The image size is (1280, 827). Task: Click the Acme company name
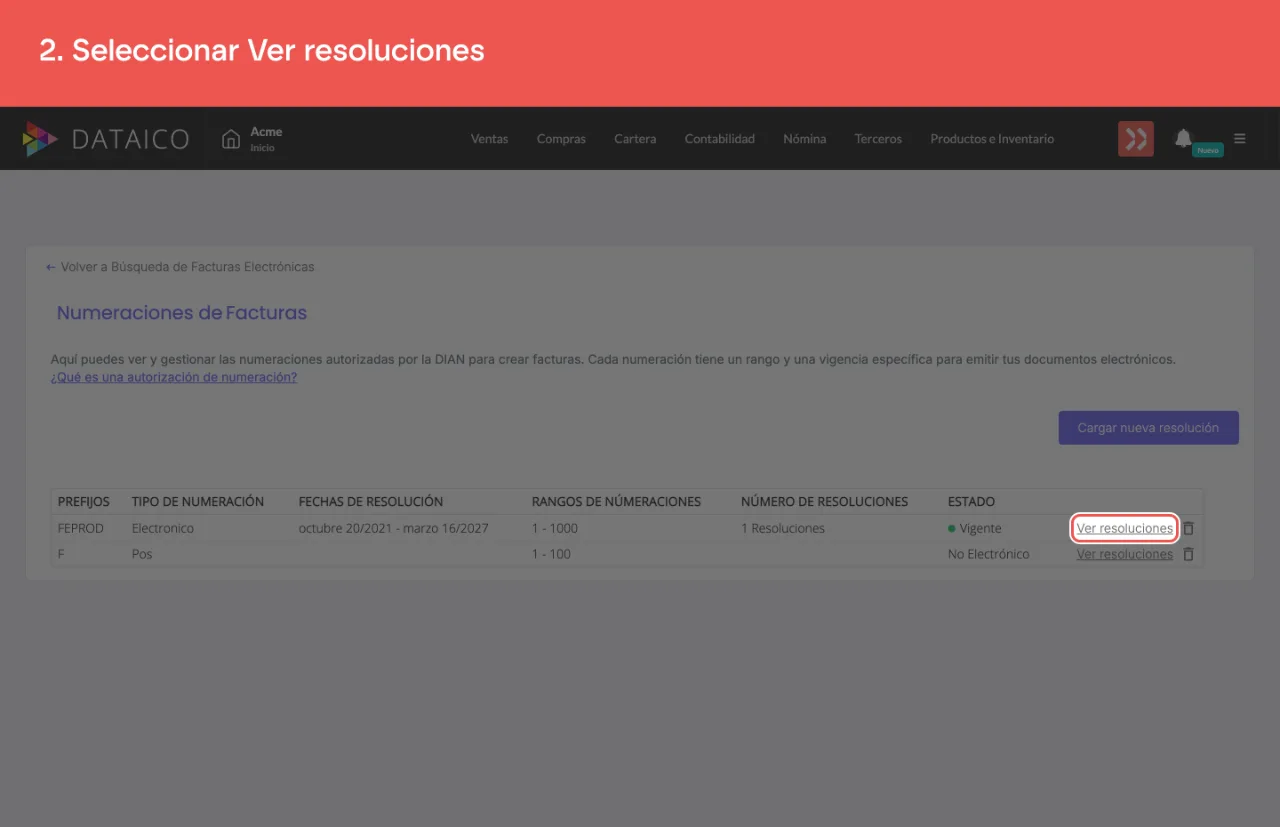coord(266,132)
